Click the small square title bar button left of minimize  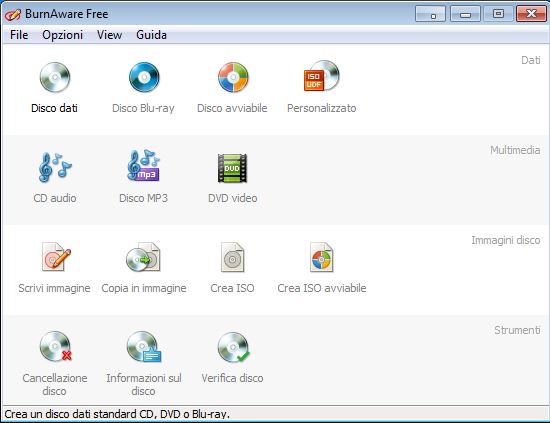pyautogui.click(x=430, y=14)
